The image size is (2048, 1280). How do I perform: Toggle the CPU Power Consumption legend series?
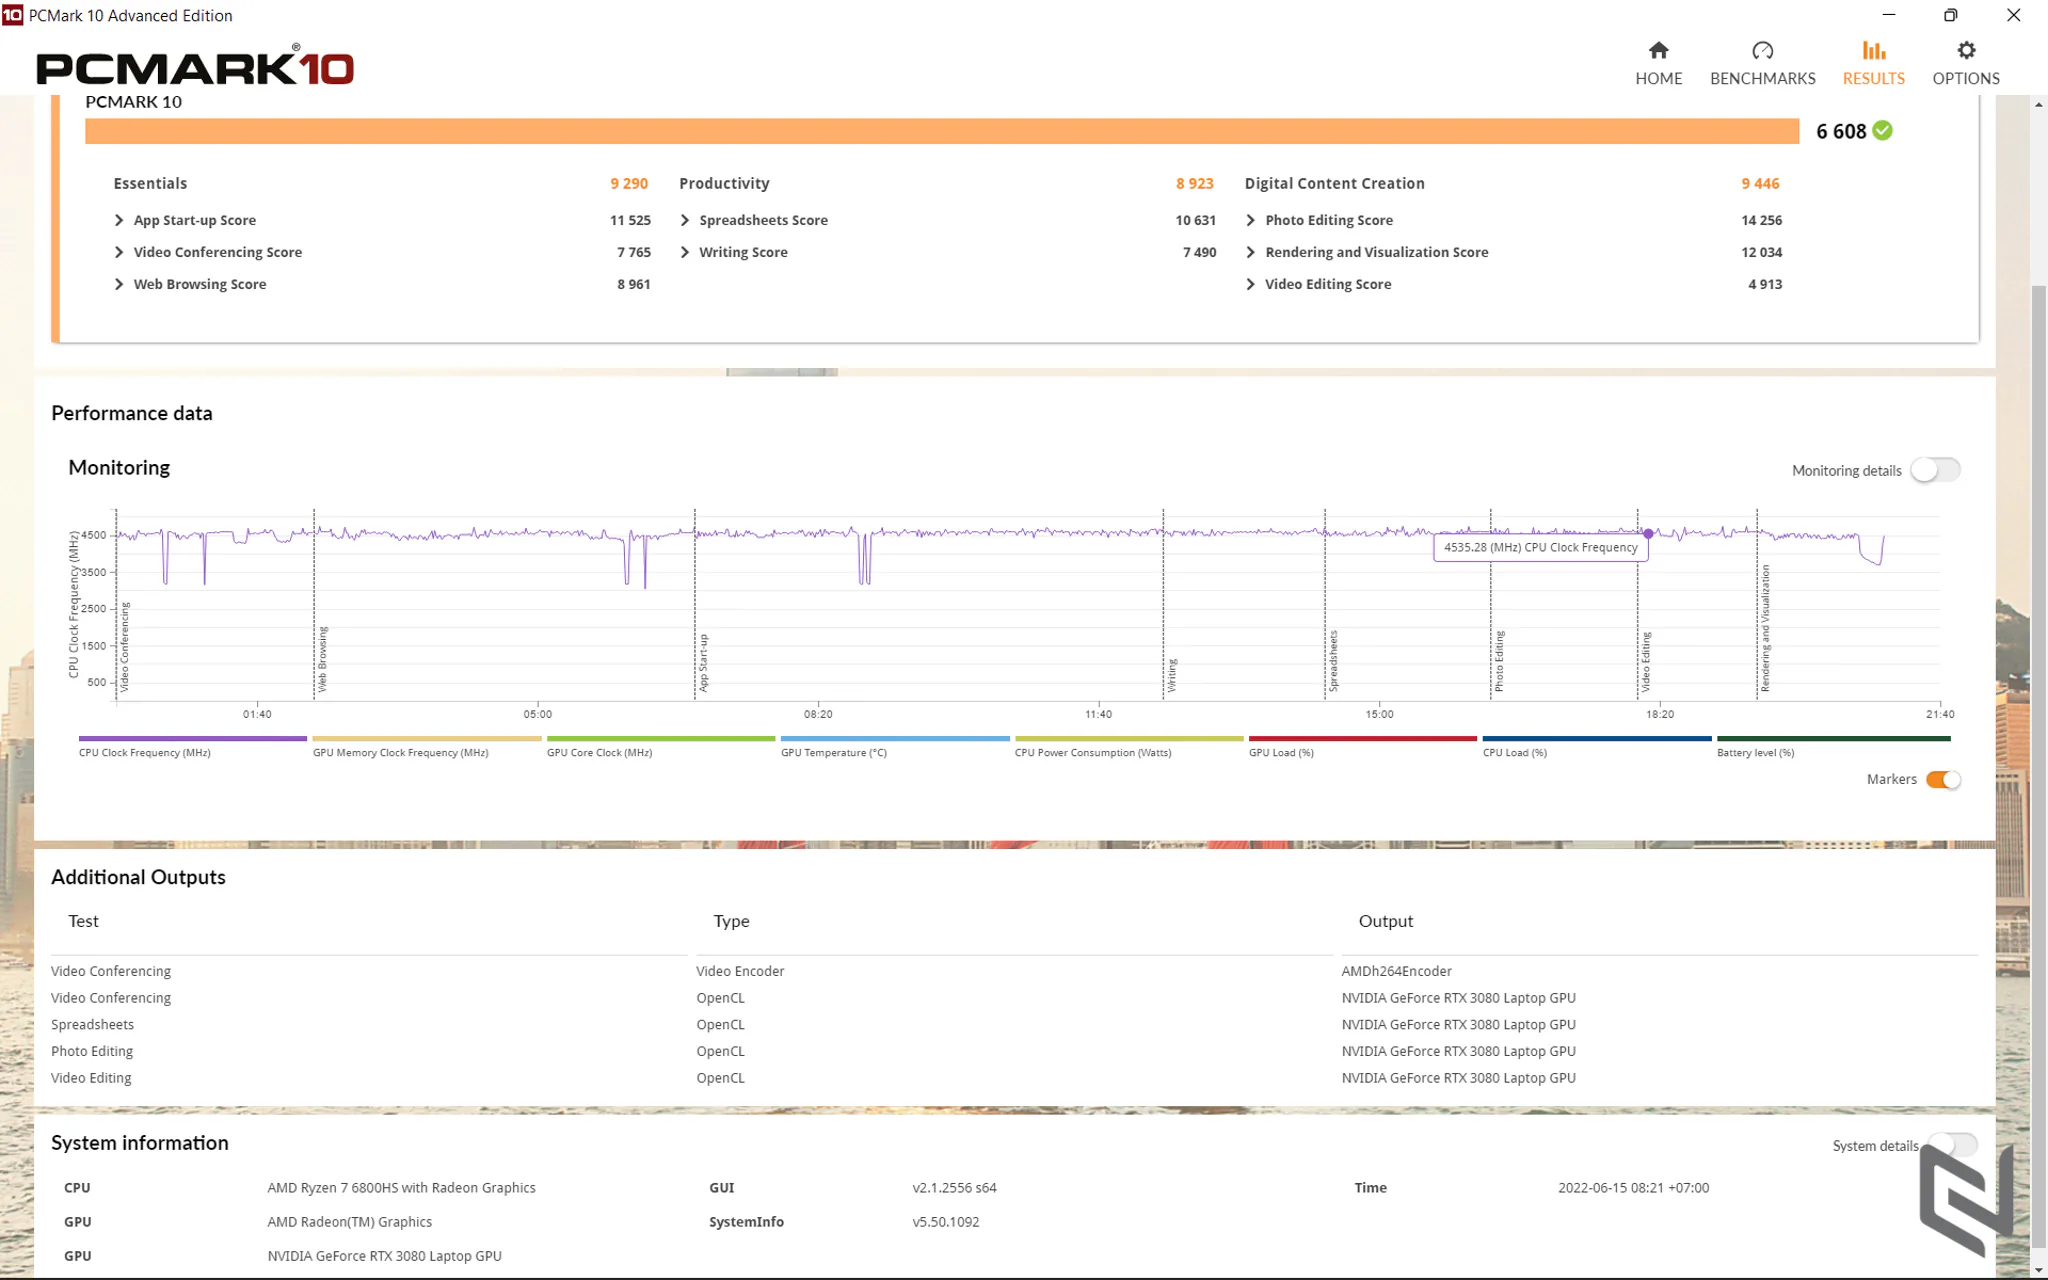(x=1129, y=746)
